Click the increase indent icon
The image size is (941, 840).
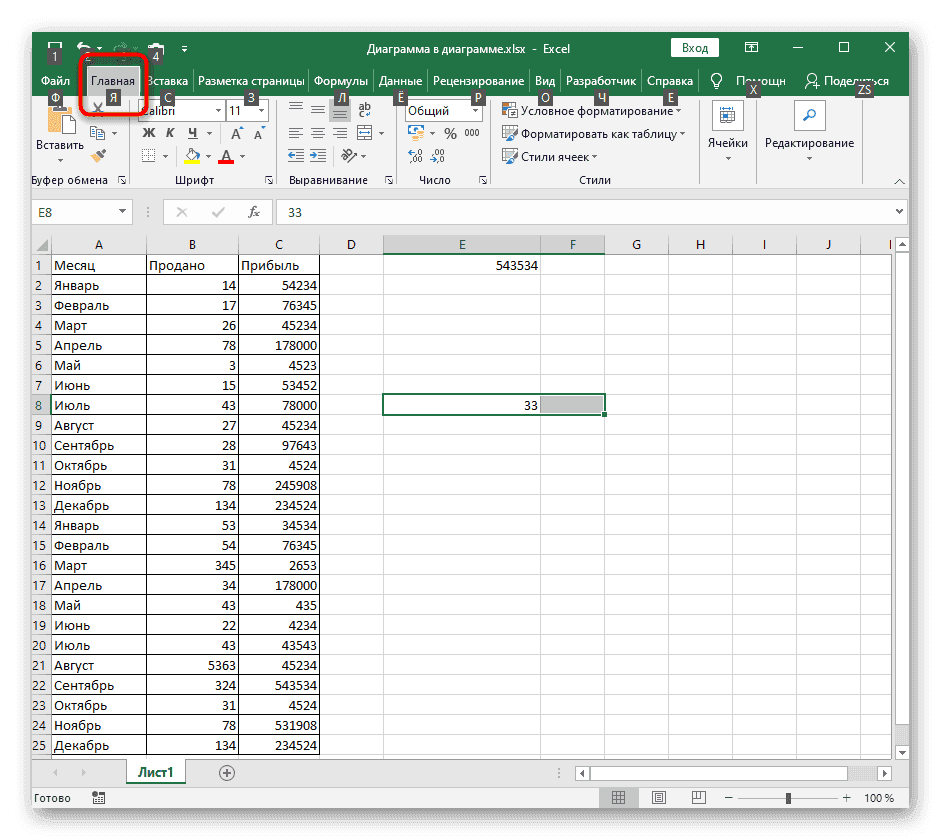tap(318, 155)
